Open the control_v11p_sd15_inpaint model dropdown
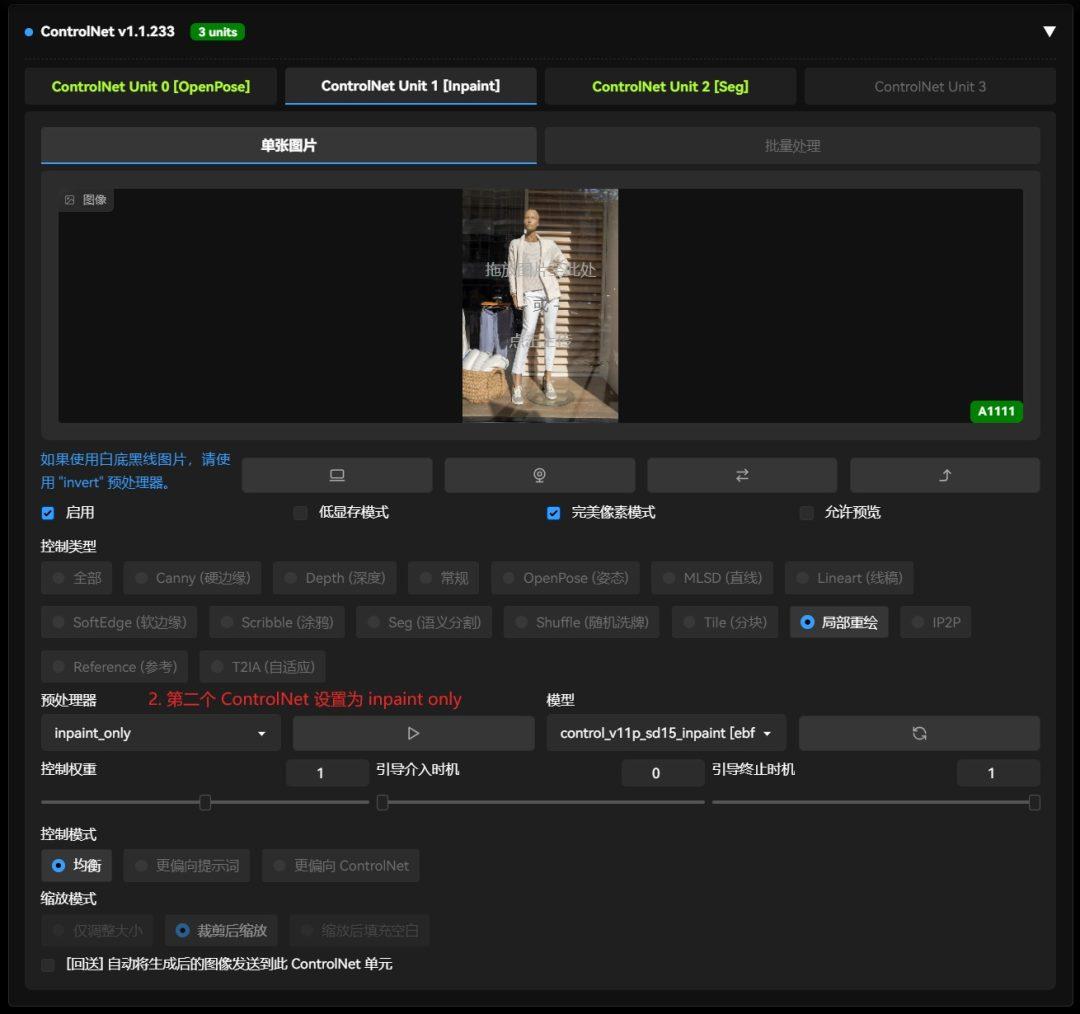1080x1014 pixels. (666, 733)
